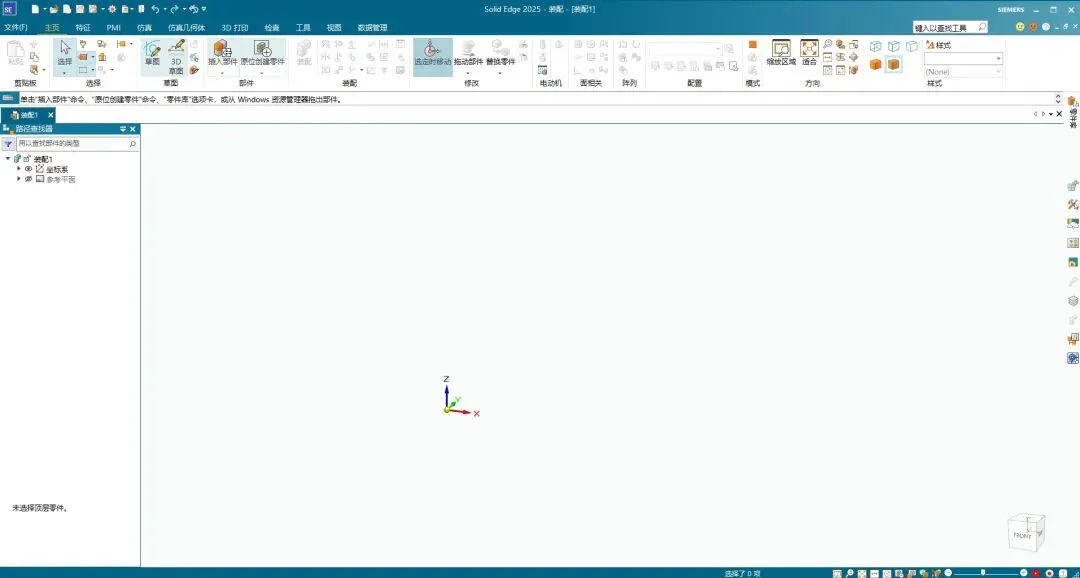Click the PathFinder component search field

point(77,144)
